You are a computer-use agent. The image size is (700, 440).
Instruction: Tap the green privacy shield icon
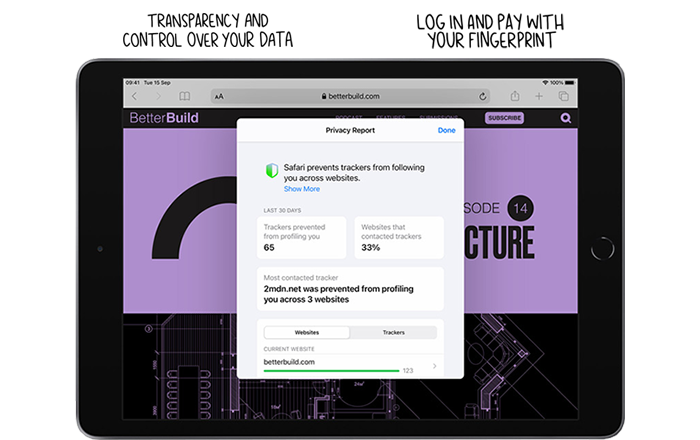click(272, 170)
